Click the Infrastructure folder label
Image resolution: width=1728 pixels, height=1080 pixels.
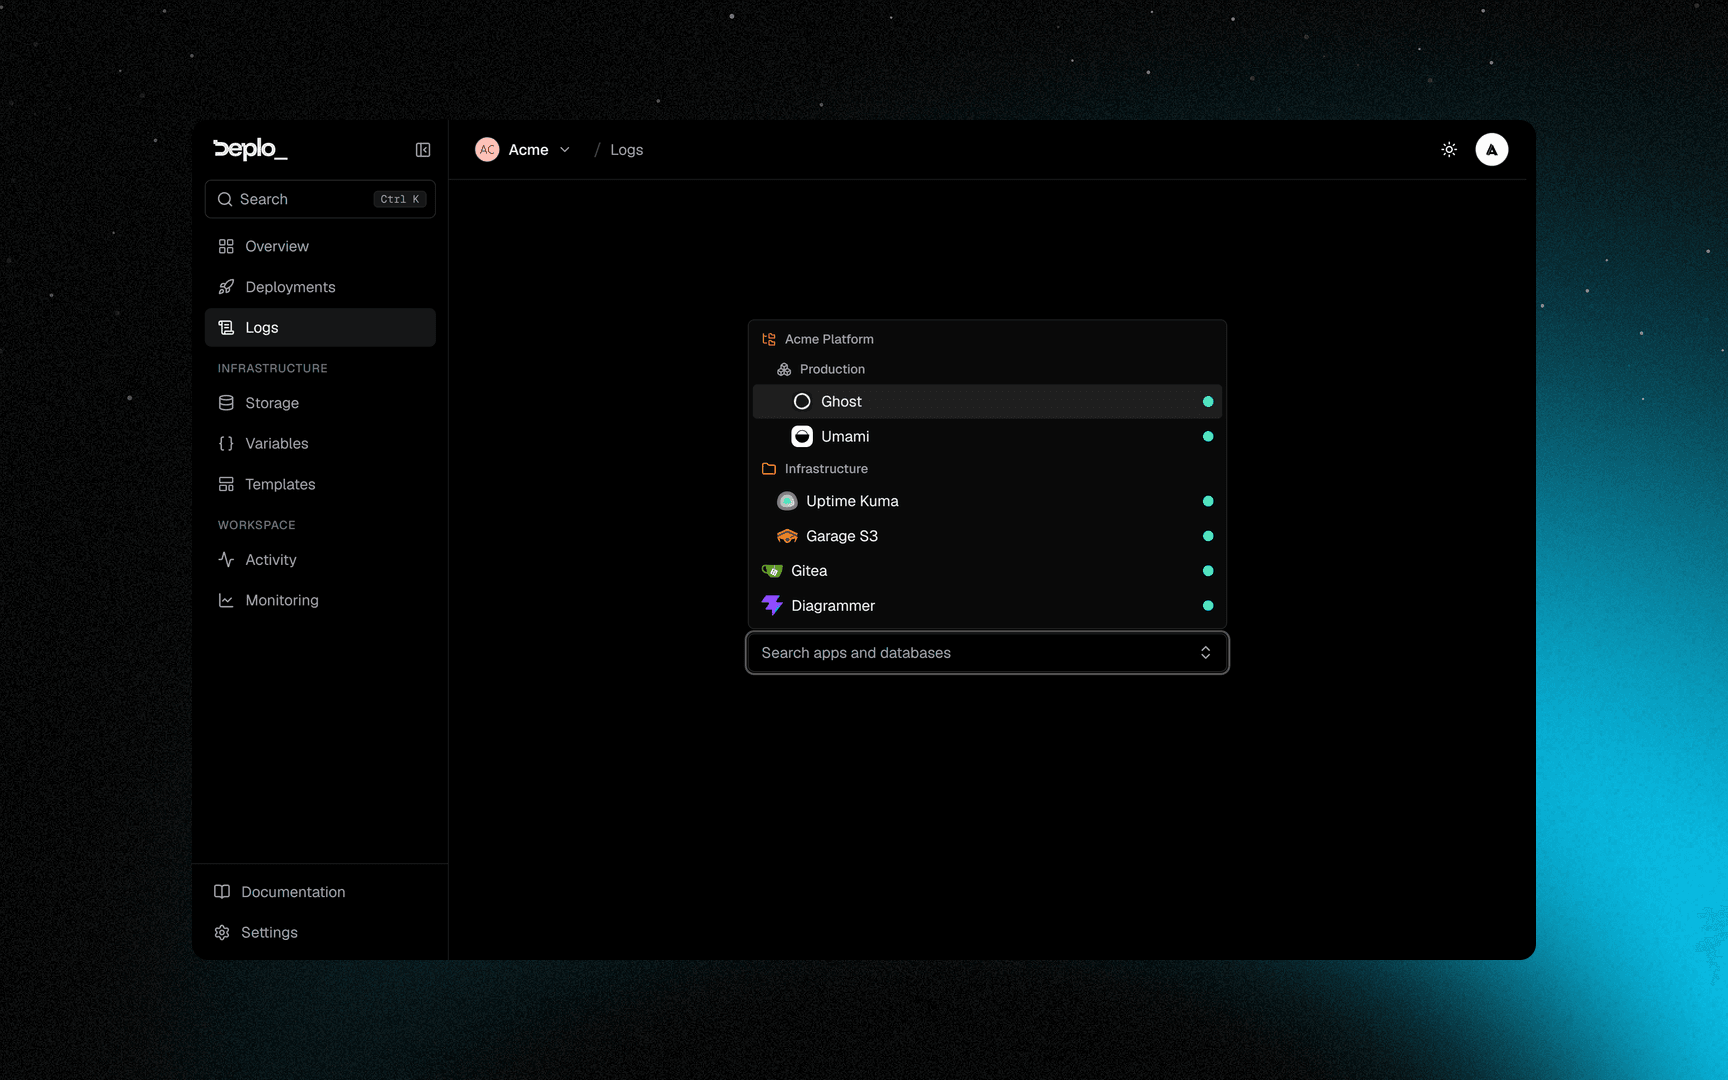[826, 469]
